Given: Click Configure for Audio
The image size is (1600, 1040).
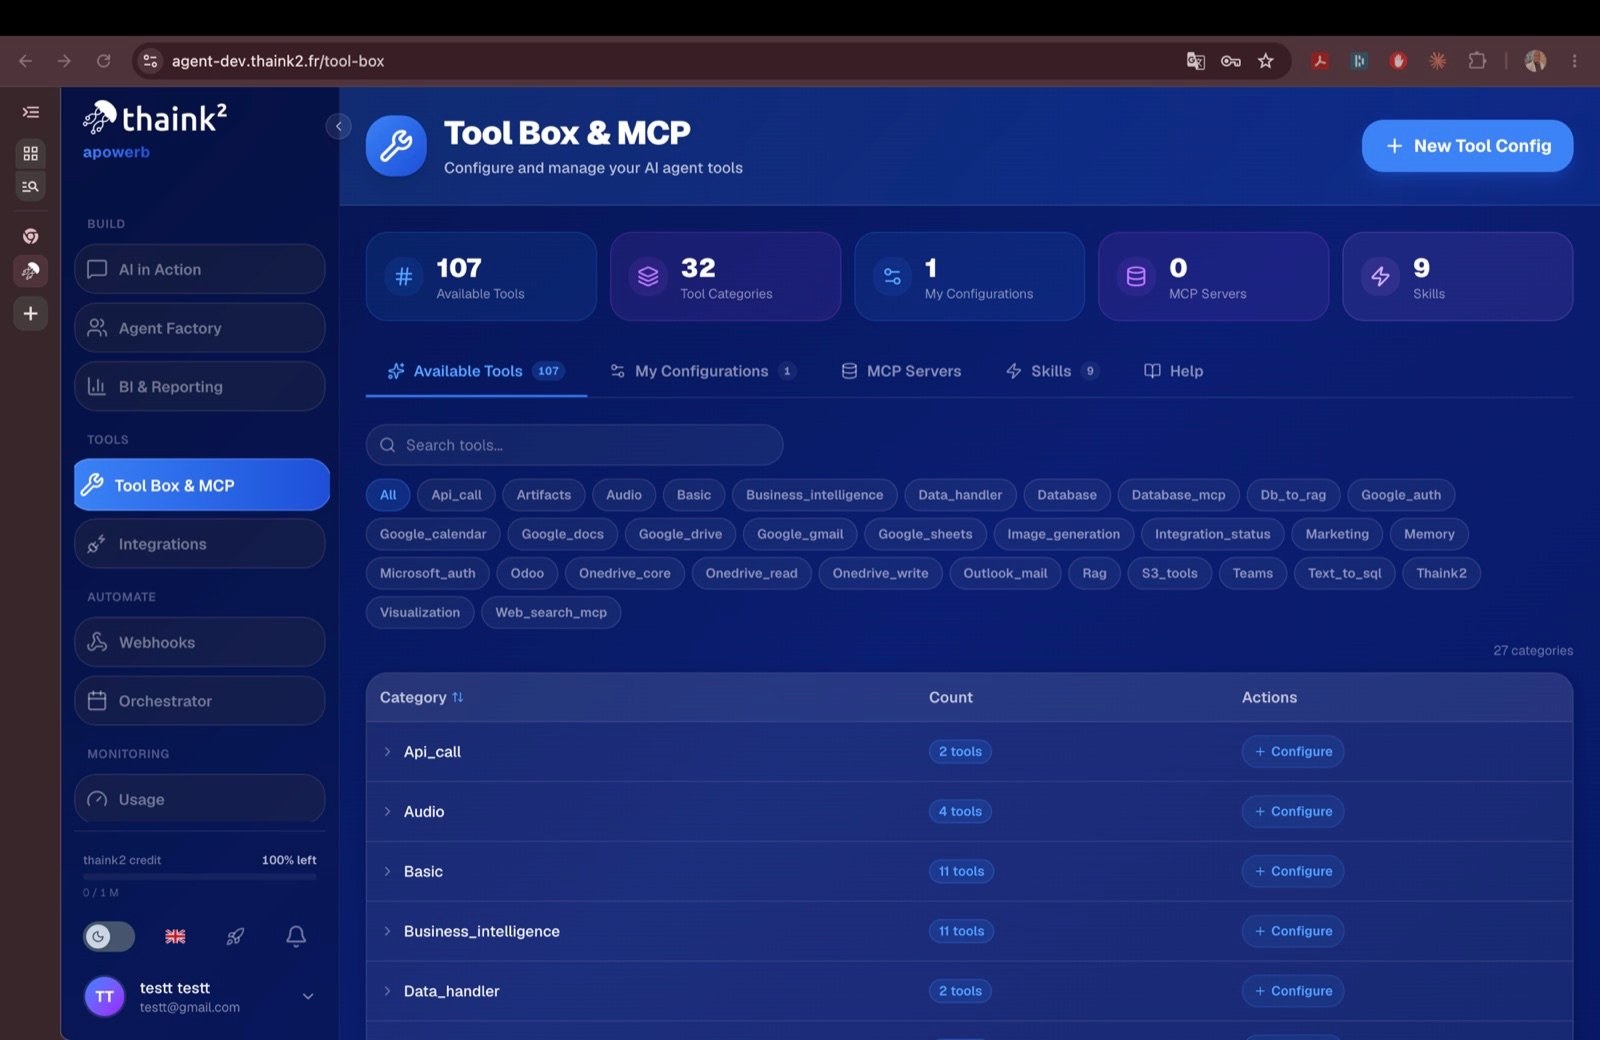Looking at the screenshot, I should tap(1293, 812).
